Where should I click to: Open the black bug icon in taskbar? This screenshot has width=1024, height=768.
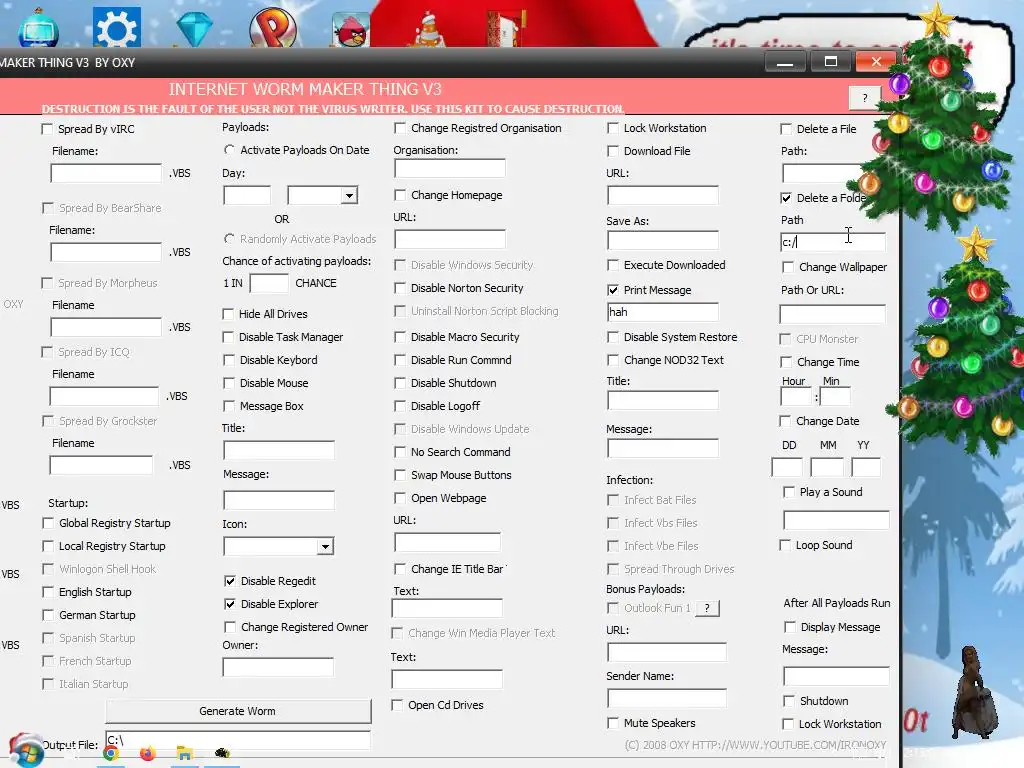coord(222,753)
